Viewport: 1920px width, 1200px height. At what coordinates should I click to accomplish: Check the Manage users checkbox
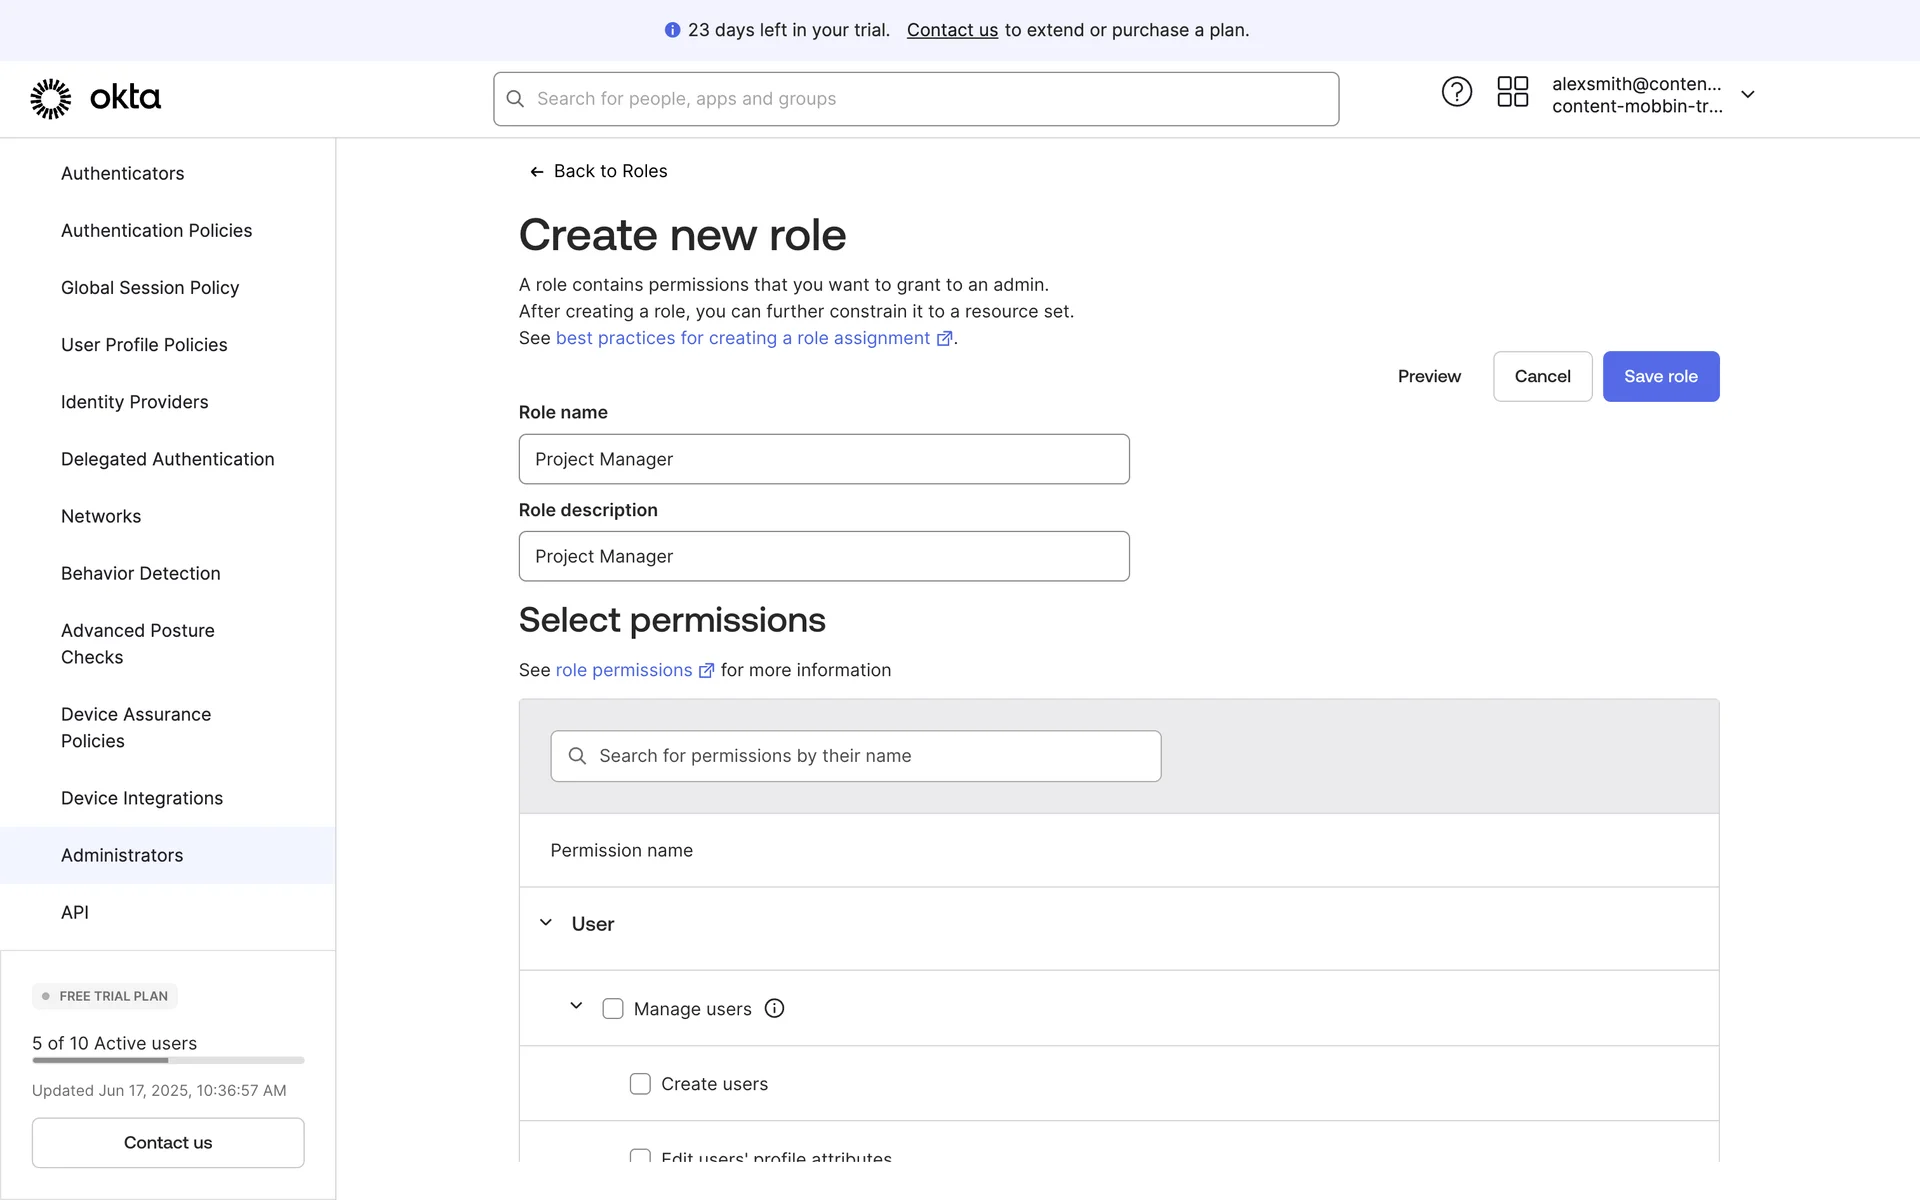613,1009
